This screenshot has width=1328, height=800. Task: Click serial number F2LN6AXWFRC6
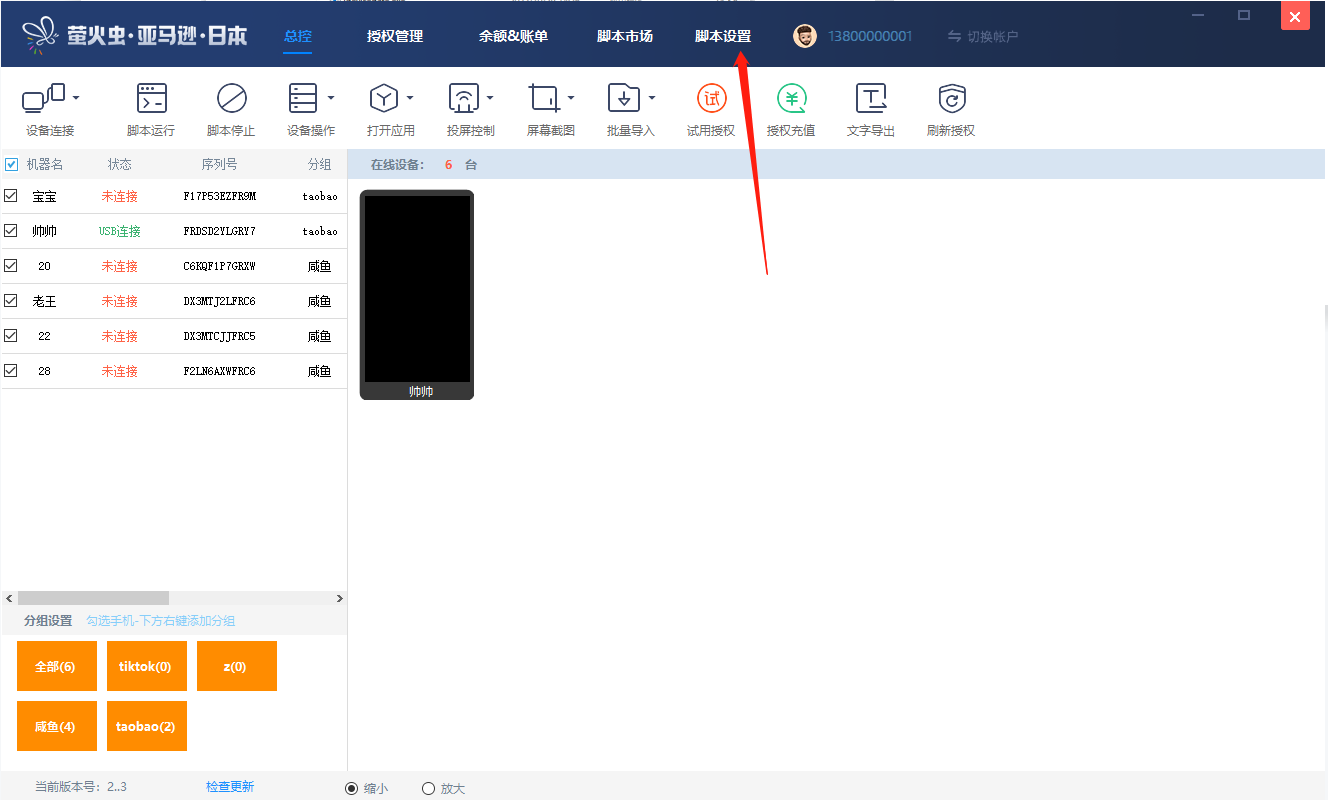coord(220,371)
